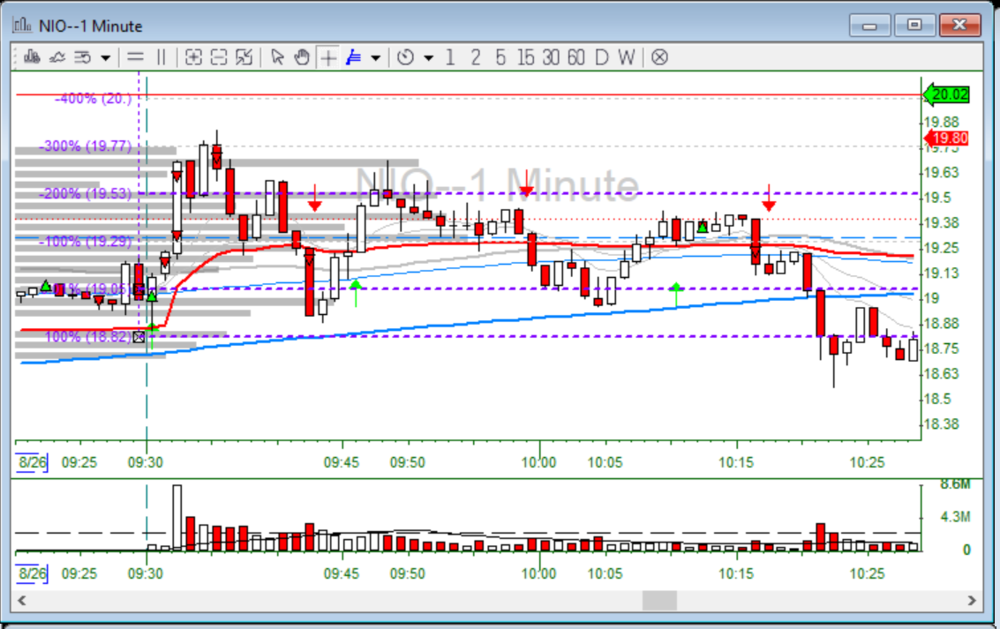Select the vertical lines tool
This screenshot has height=629, width=1000.
(x=161, y=57)
